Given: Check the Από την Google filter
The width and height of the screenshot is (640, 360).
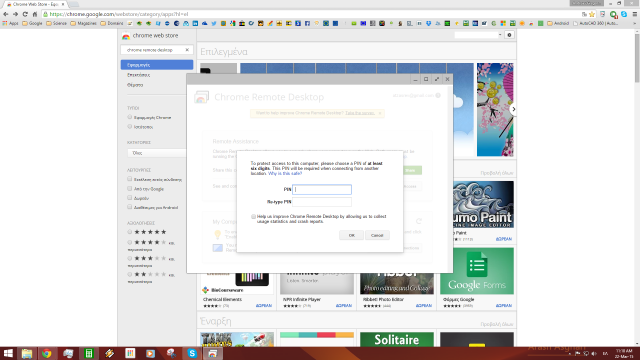Looking at the screenshot, I should [130, 189].
